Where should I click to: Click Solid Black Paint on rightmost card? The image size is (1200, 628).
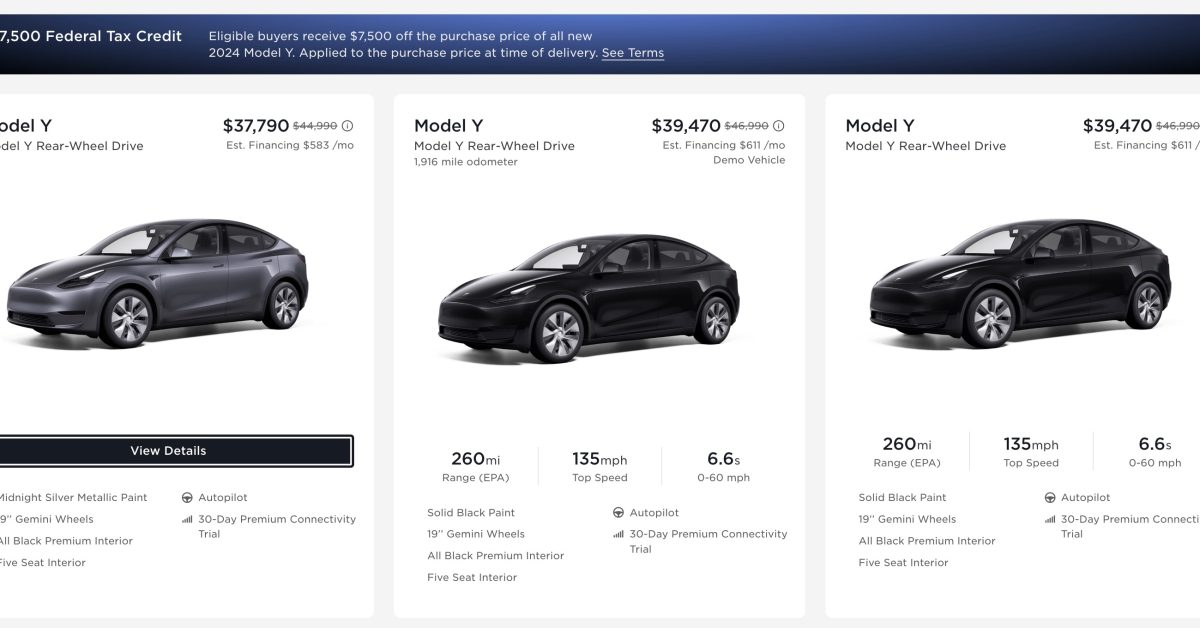[x=902, y=498]
